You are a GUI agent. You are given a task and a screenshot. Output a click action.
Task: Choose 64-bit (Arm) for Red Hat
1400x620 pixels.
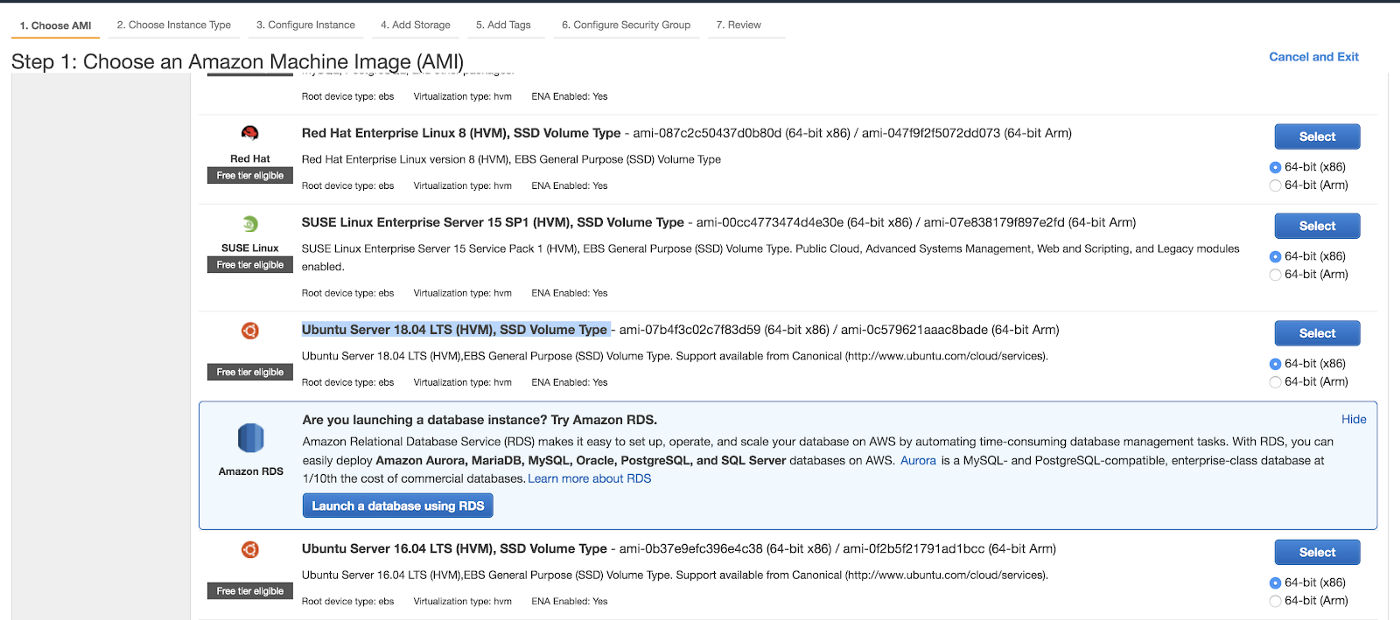click(1275, 185)
